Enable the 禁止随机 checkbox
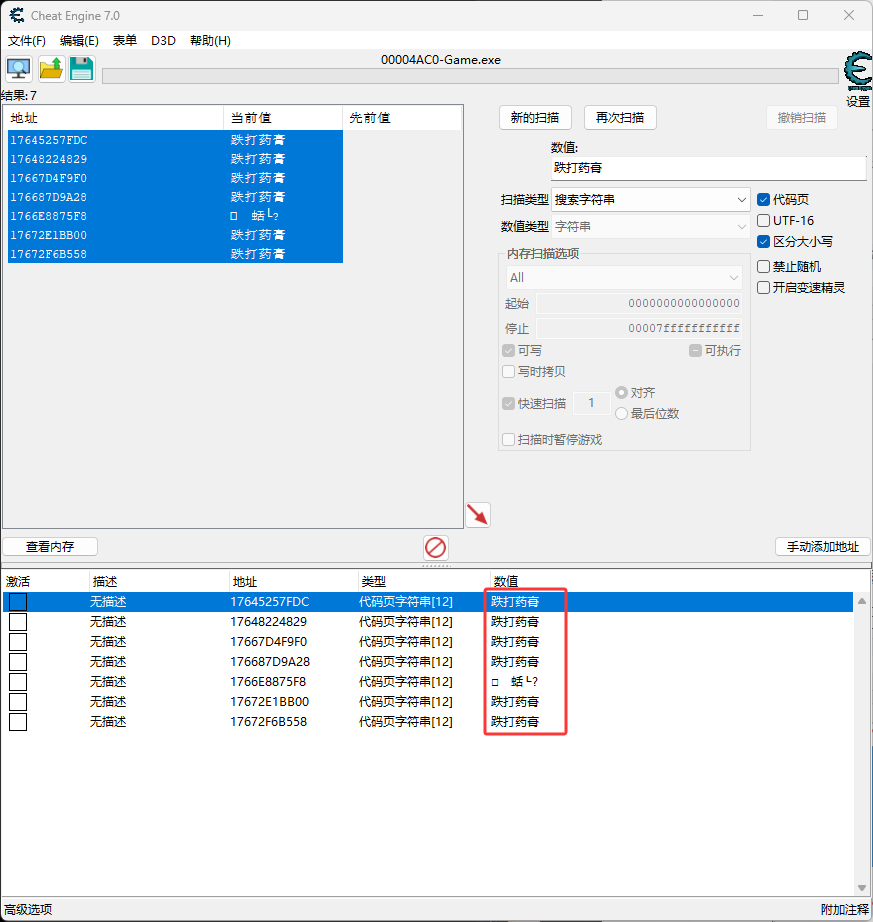 [x=764, y=266]
